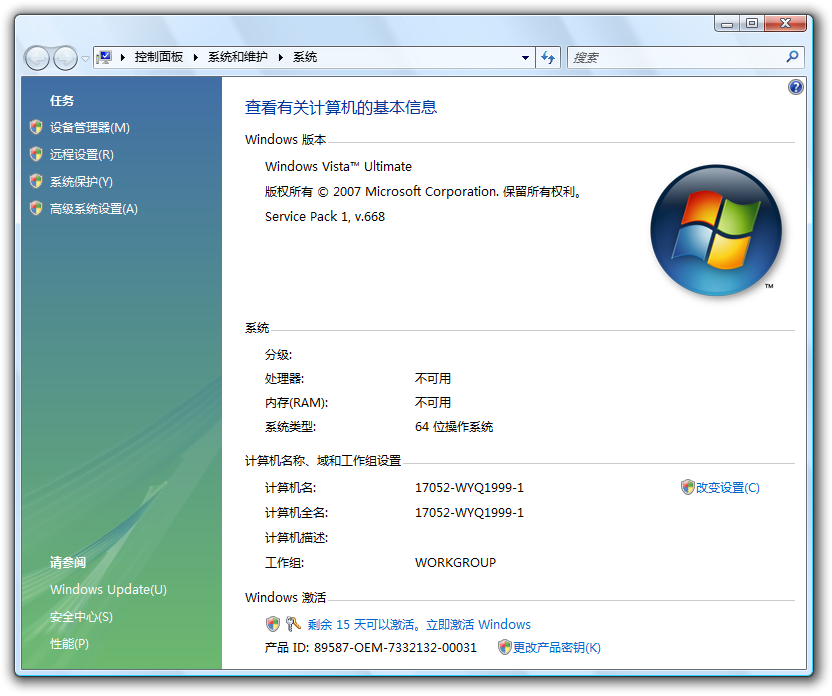Select the 控制面板 breadcrumb

159,57
